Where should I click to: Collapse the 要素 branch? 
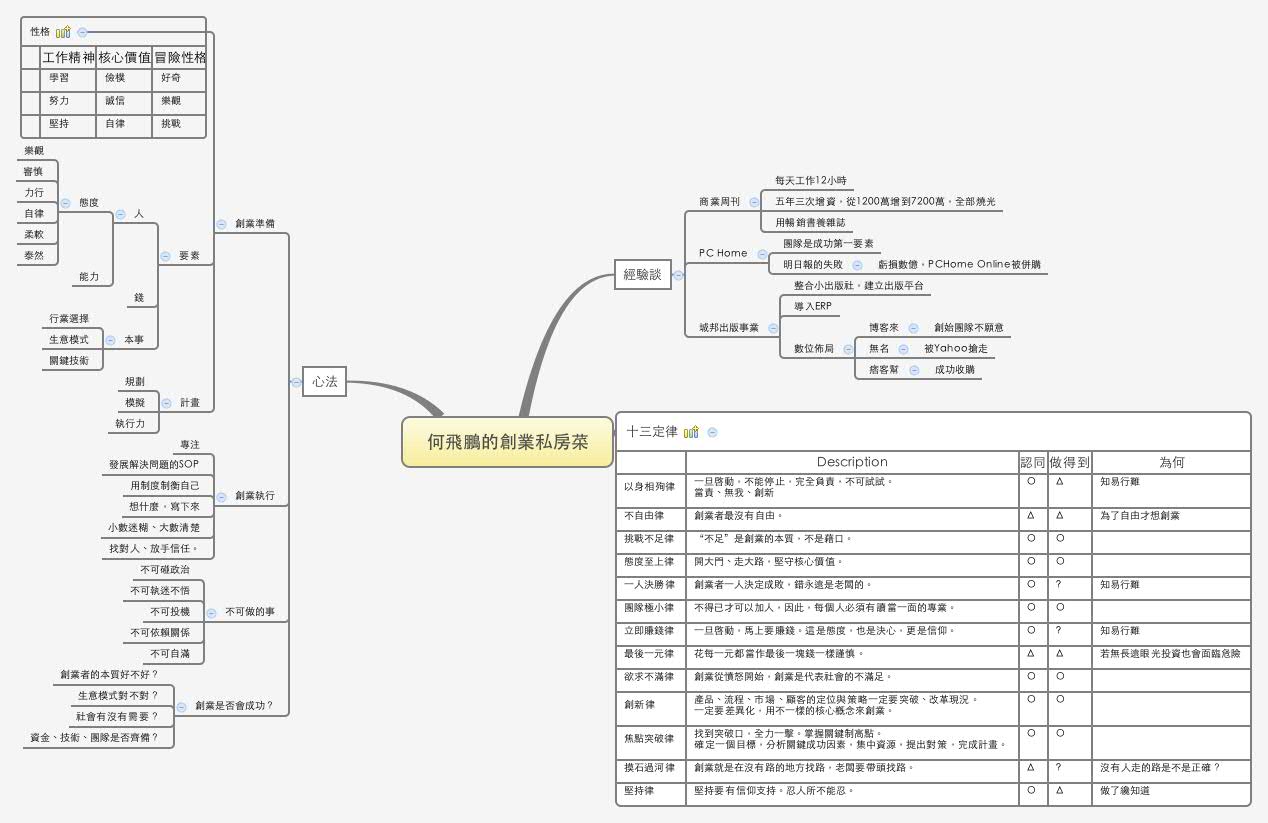(x=165, y=256)
